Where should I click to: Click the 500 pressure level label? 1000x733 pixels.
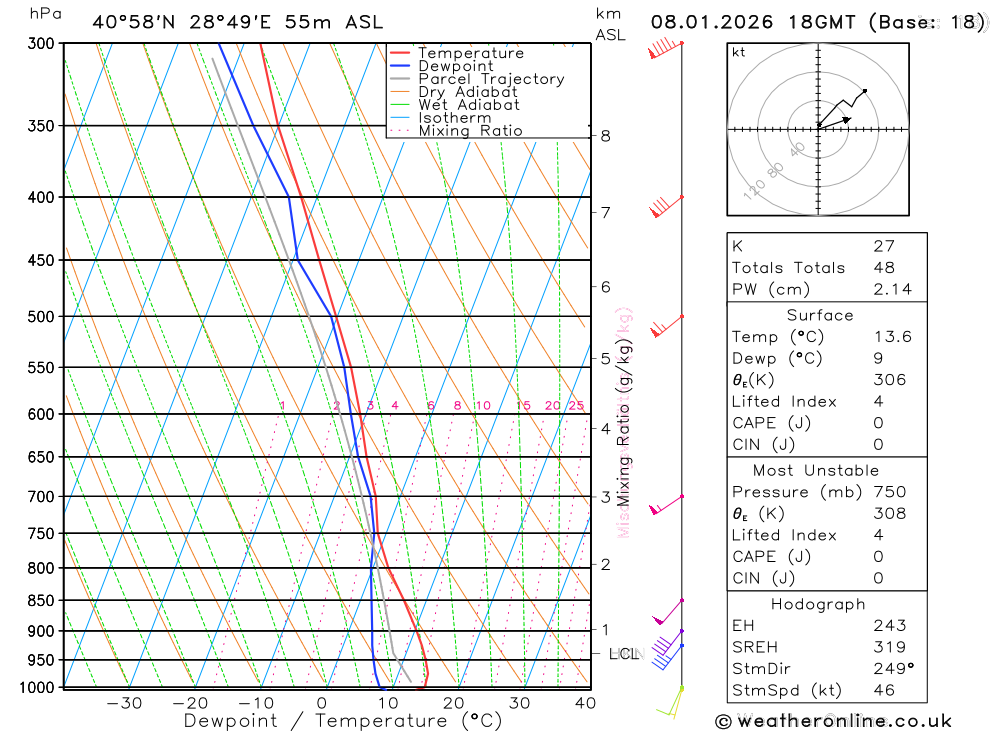pos(41,316)
